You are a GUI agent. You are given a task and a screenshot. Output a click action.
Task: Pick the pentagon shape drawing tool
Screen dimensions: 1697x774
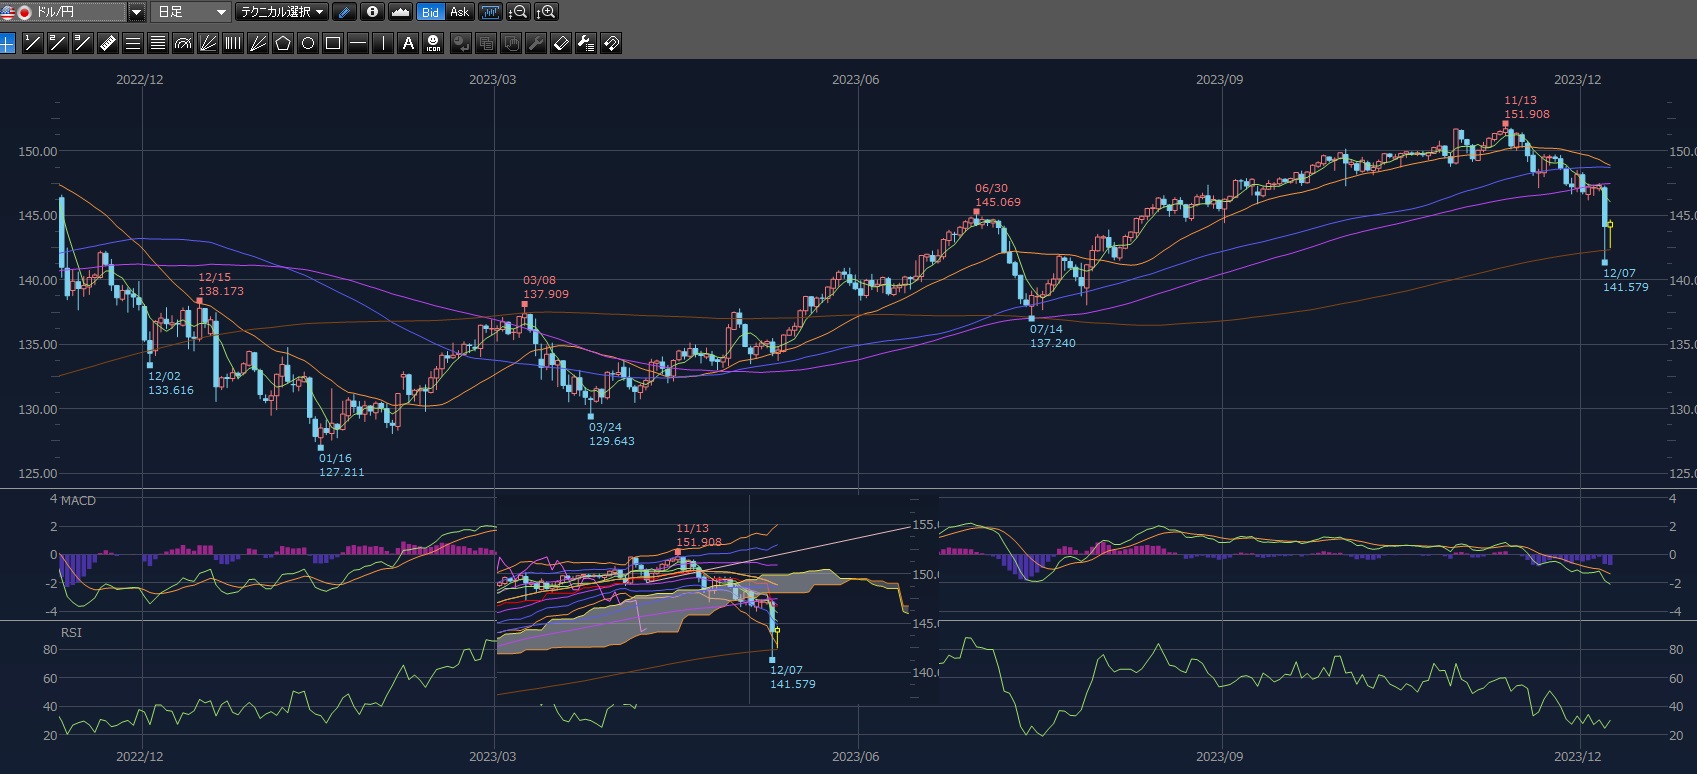pos(283,43)
